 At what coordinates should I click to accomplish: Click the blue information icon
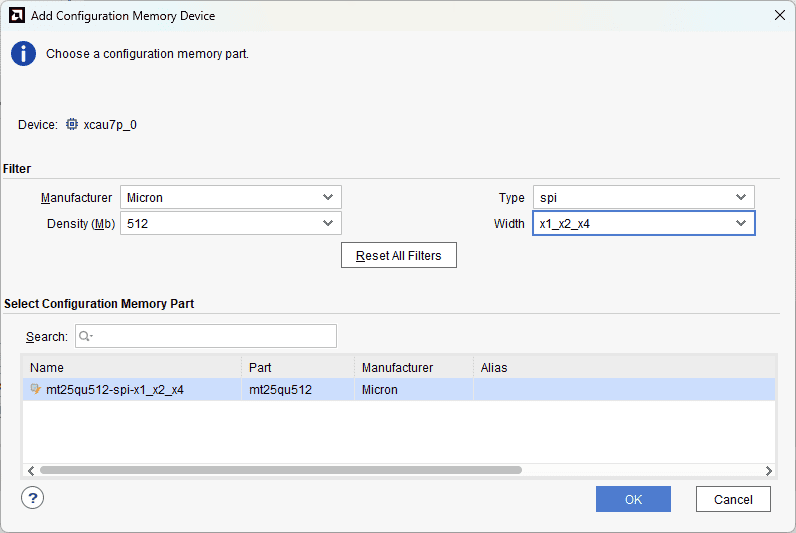pos(23,54)
